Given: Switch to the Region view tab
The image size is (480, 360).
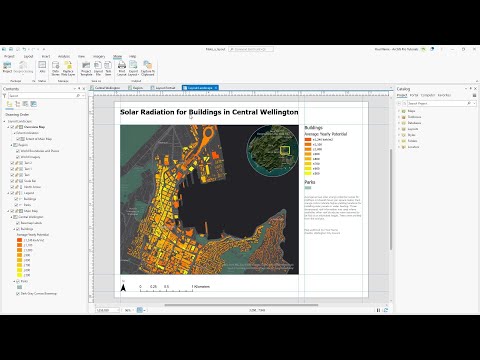Looking at the screenshot, I should pos(136,88).
